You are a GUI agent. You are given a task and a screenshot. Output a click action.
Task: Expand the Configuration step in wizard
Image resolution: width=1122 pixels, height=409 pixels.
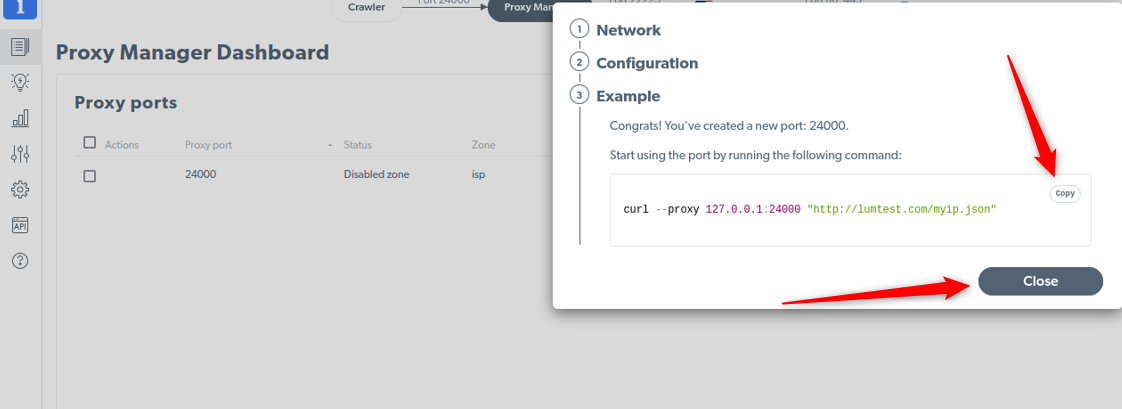646,63
